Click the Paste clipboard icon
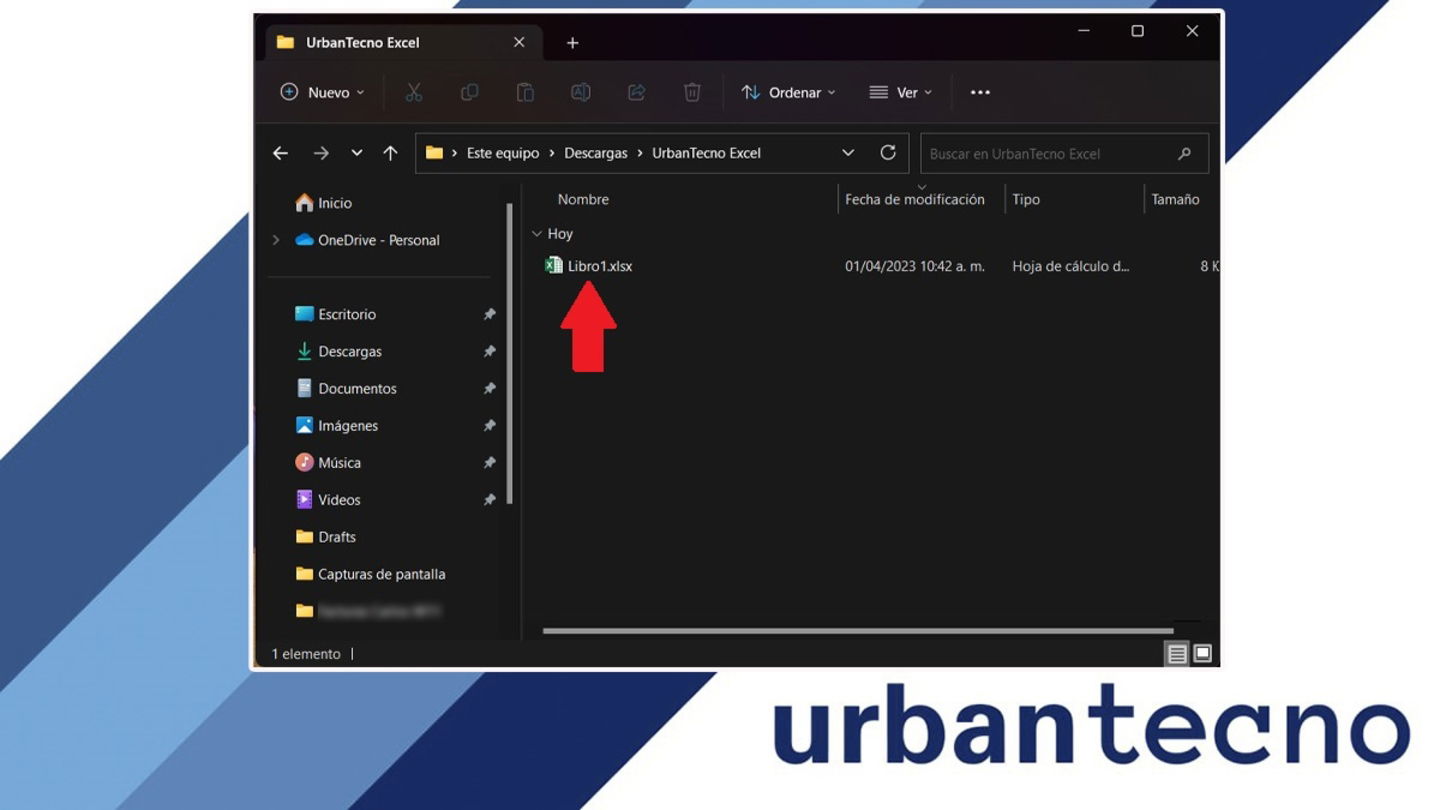Viewport: 1440px width, 810px height. (525, 92)
